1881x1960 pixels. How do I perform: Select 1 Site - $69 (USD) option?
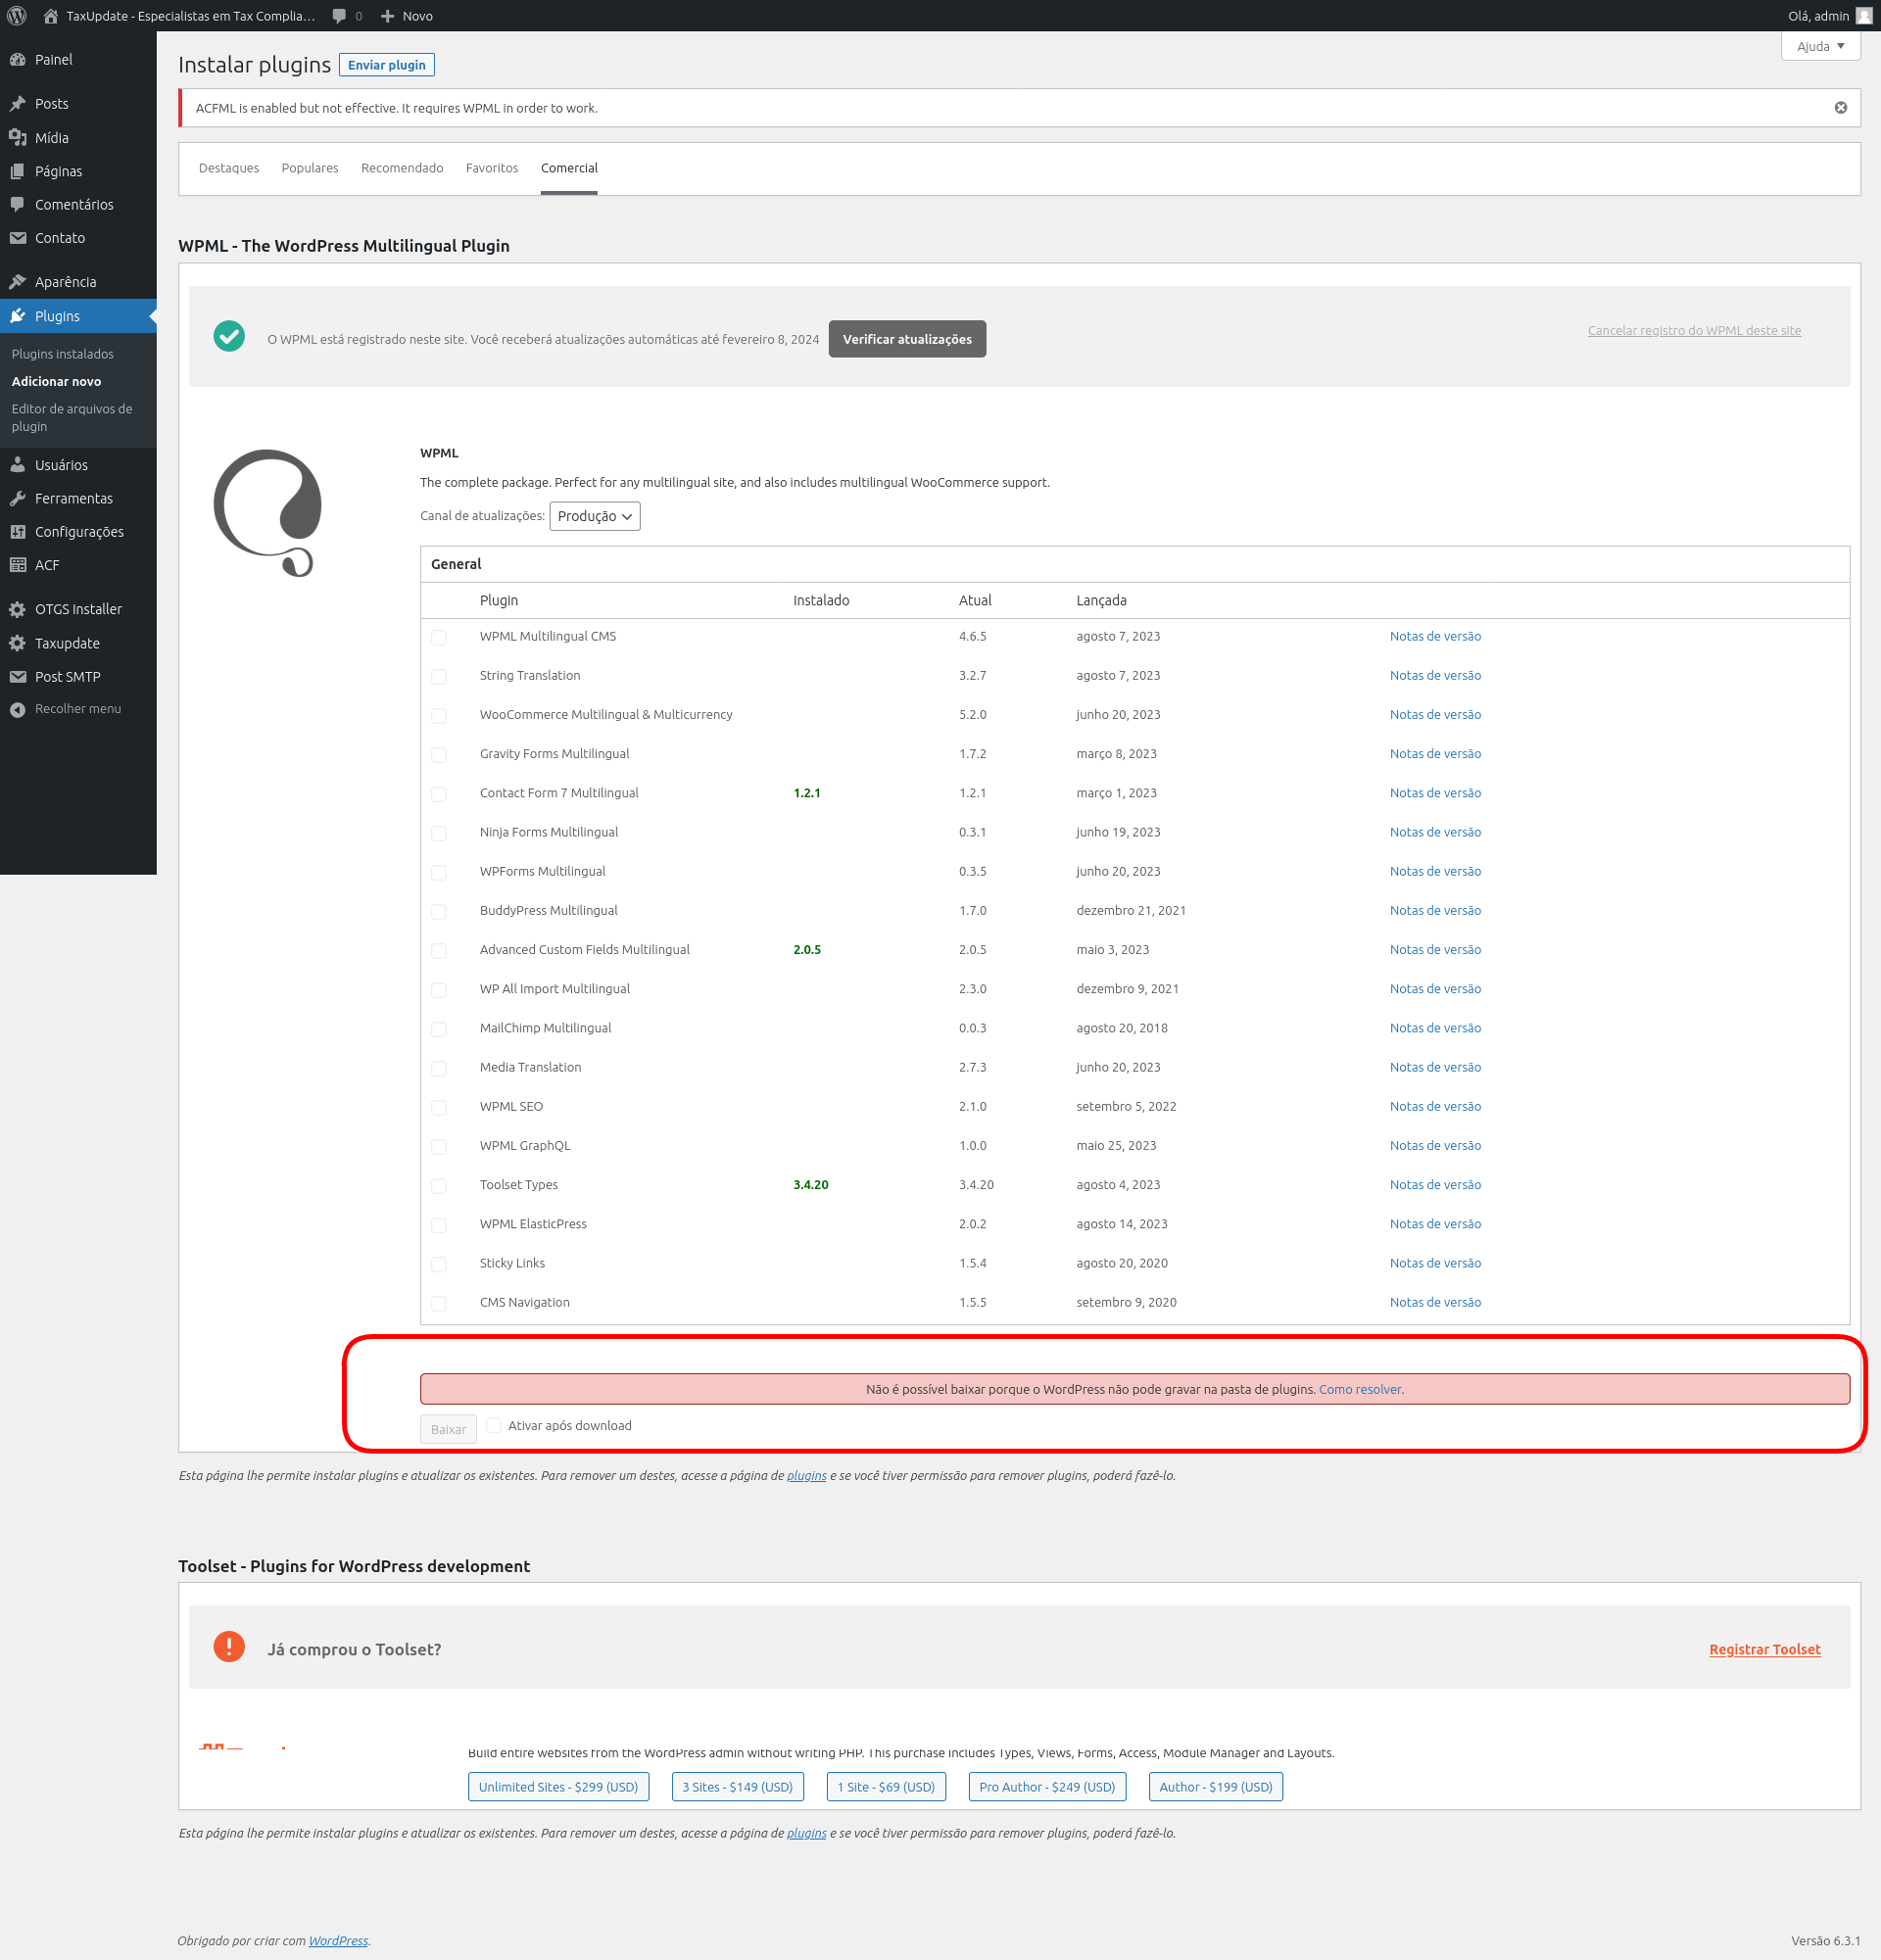point(886,1787)
